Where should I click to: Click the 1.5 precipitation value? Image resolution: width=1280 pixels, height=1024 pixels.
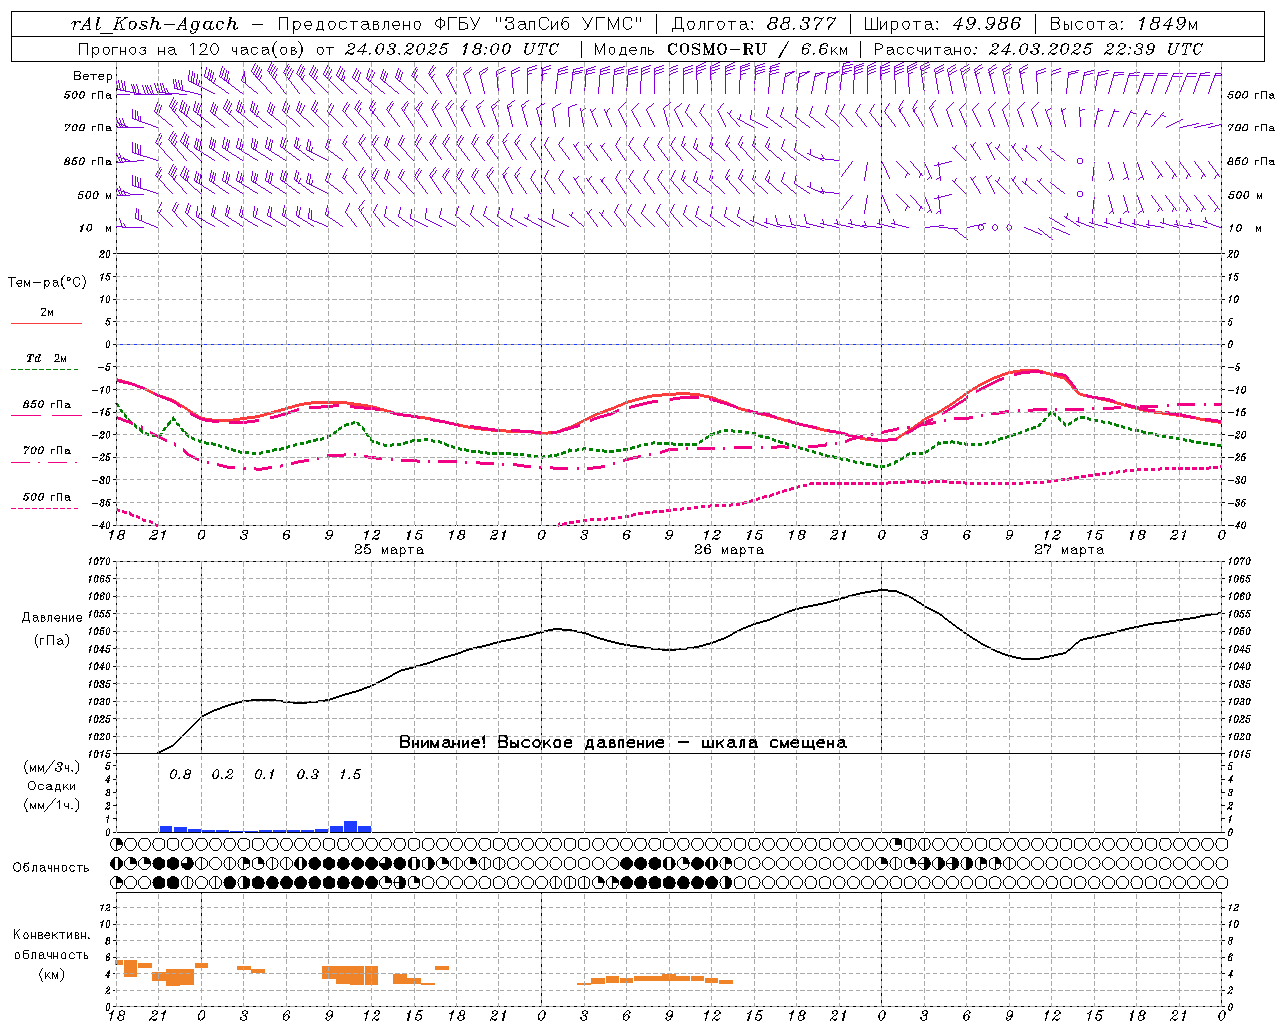click(x=350, y=775)
